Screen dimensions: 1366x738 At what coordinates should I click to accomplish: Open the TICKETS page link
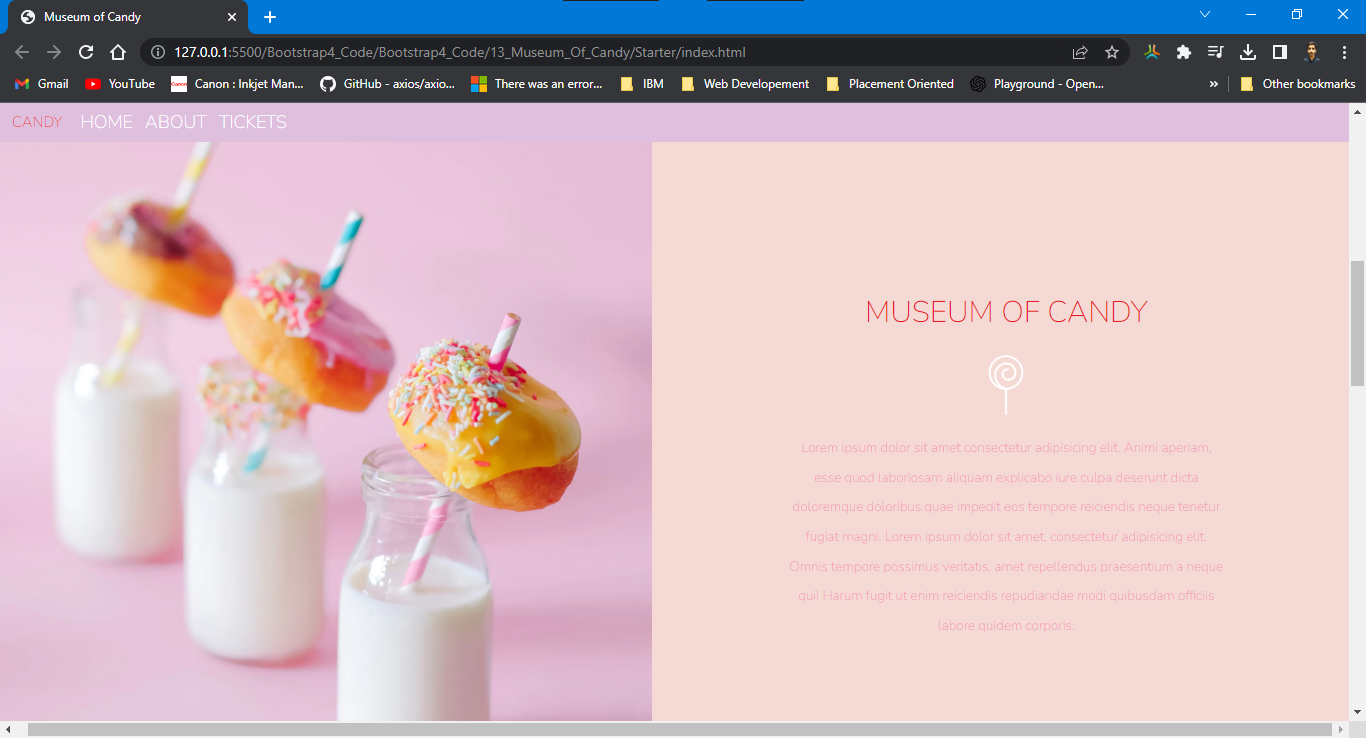coord(252,121)
